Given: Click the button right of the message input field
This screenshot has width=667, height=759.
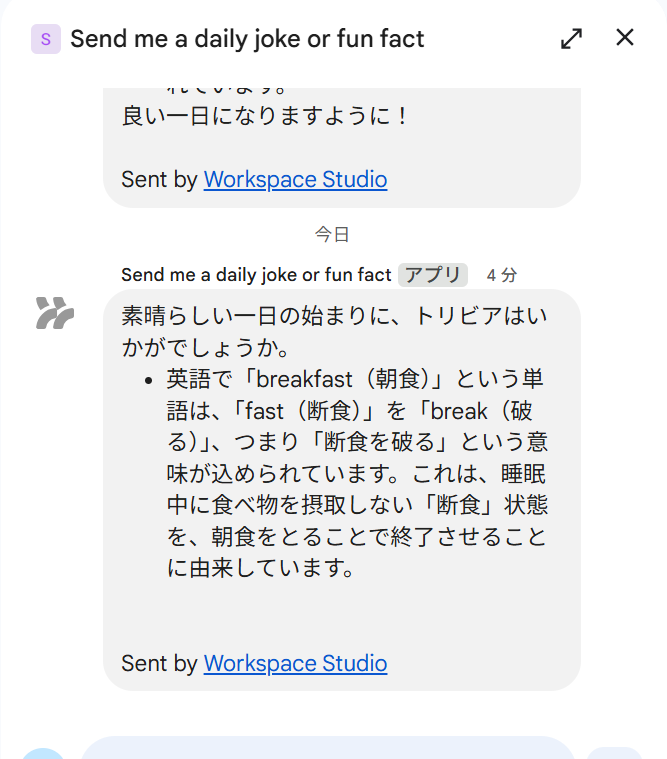Looking at the screenshot, I should (x=612, y=752).
